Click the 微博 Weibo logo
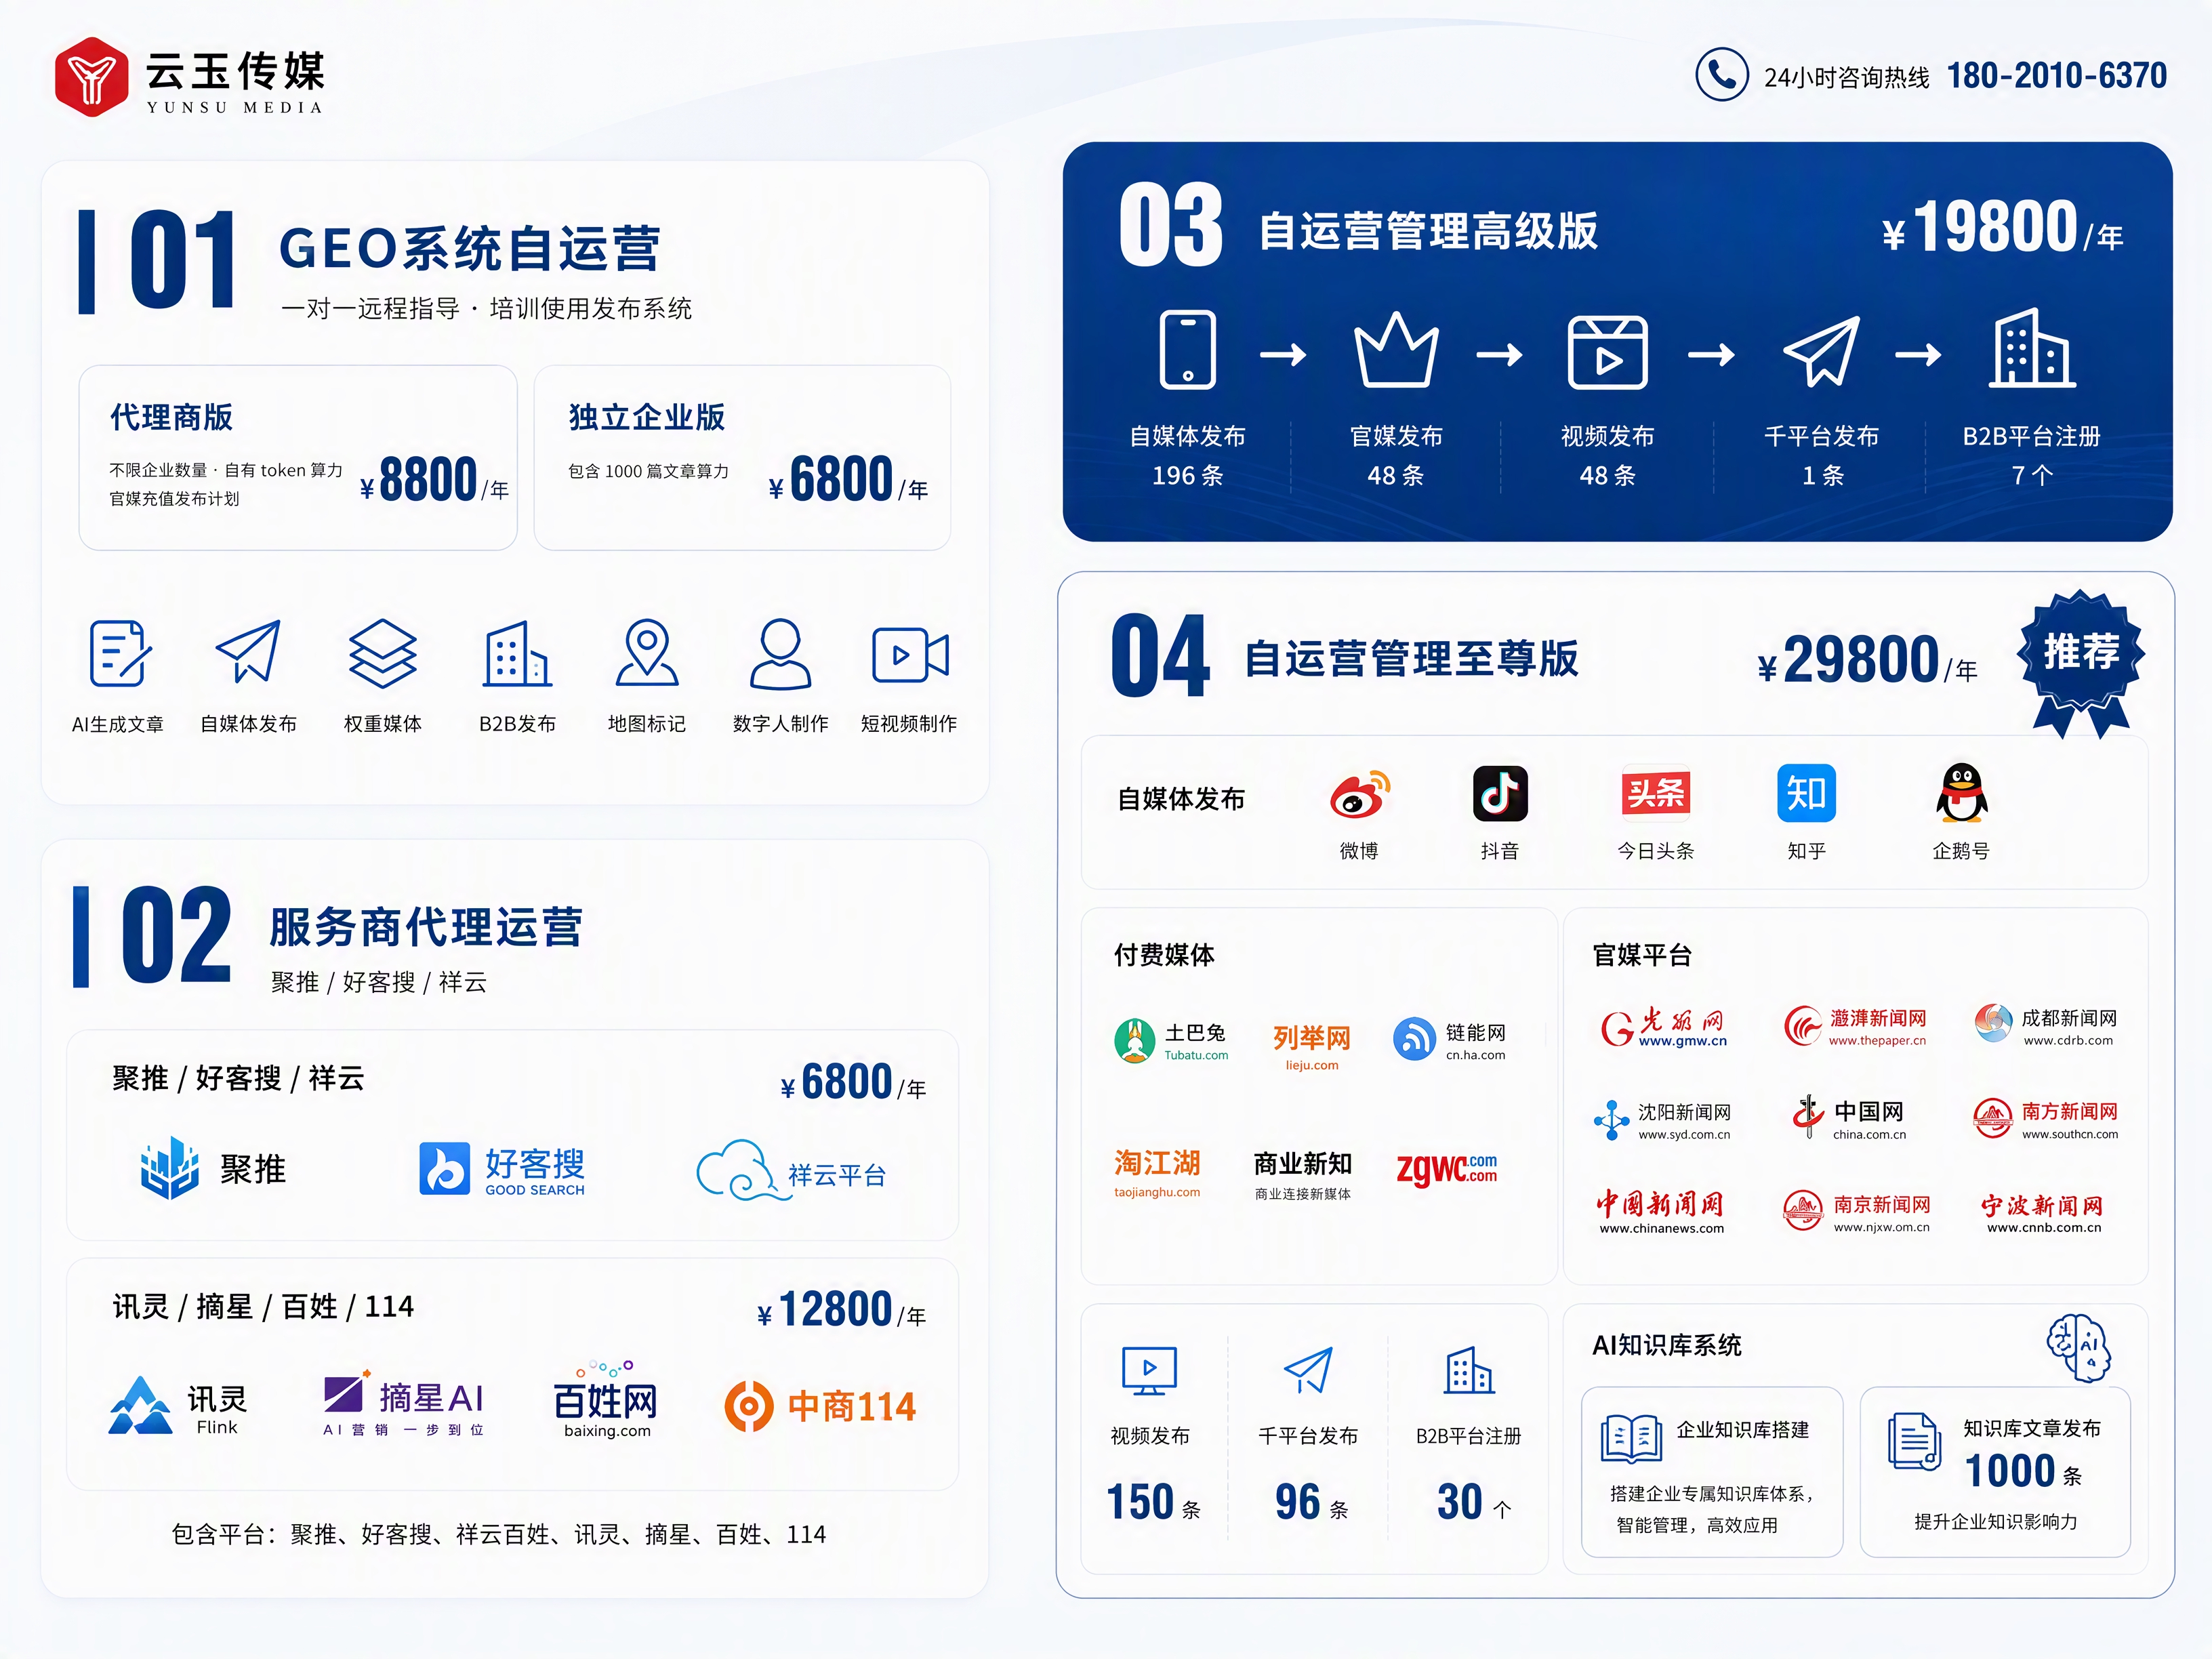The image size is (2212, 1659). 1360,795
